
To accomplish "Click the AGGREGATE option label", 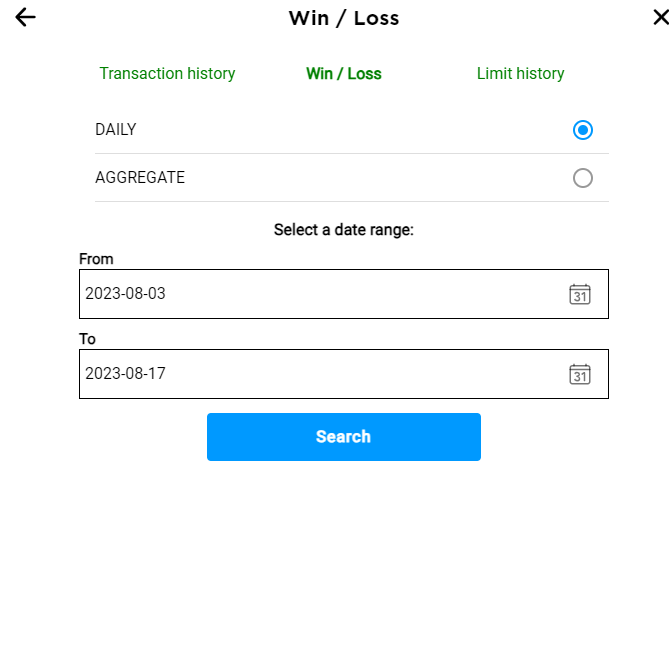I will [x=140, y=178].
